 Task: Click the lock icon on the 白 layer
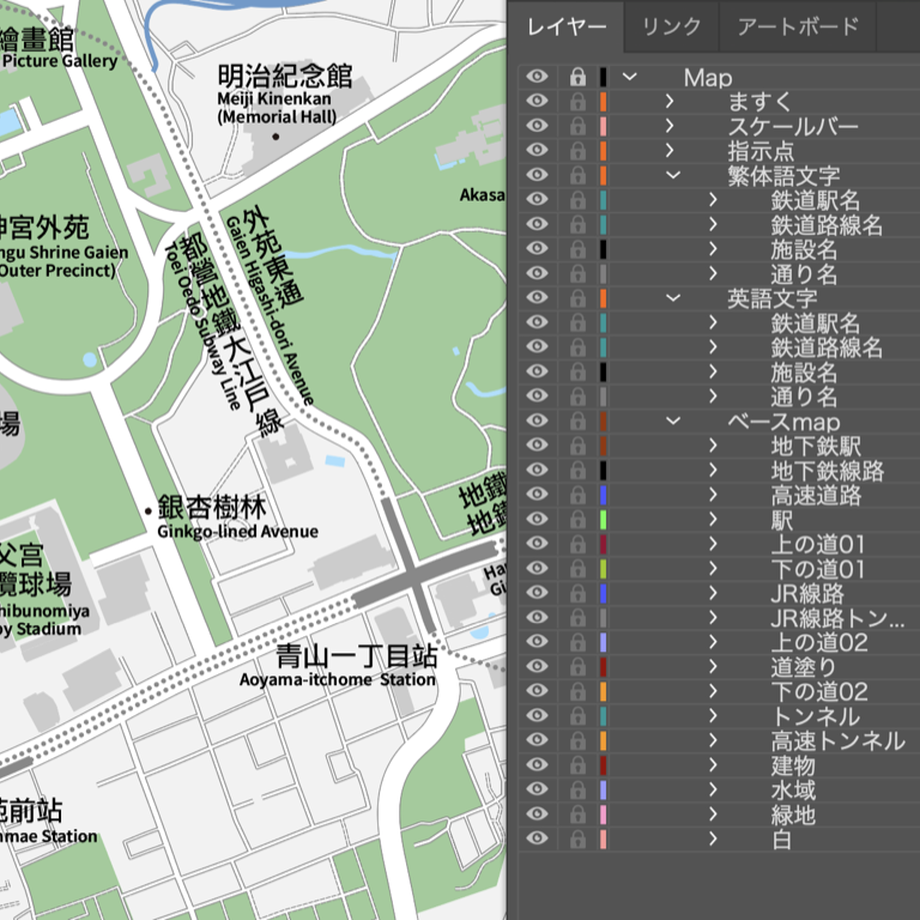577,839
